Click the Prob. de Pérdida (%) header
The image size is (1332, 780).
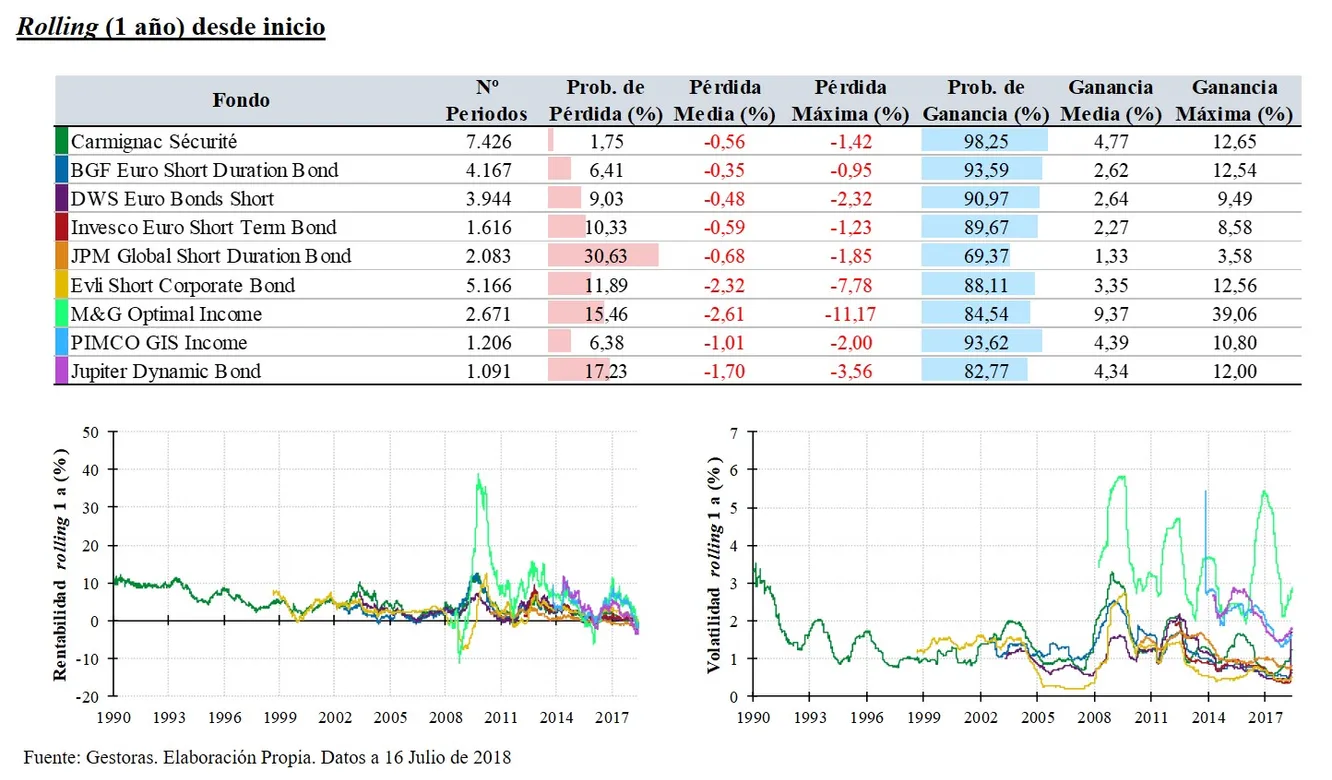click(604, 101)
